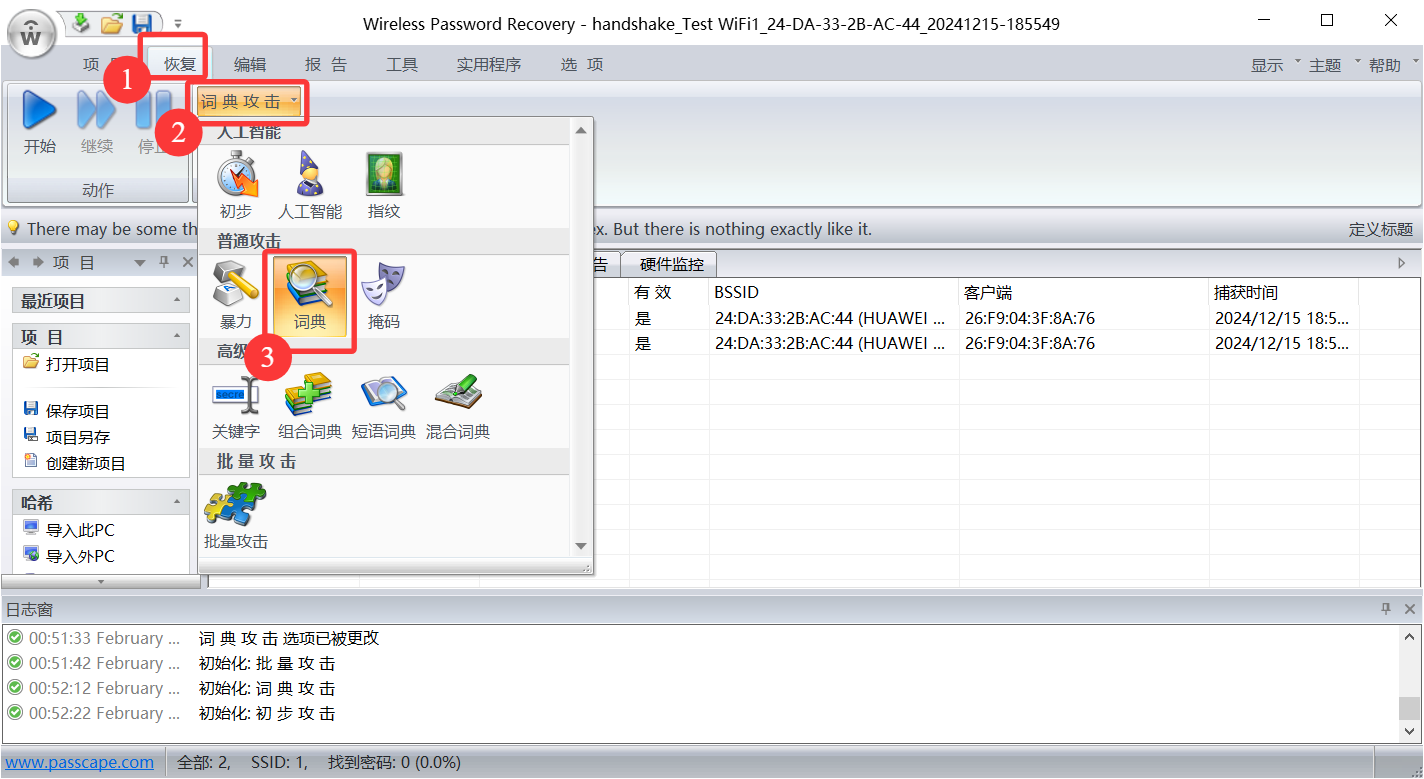This screenshot has height=779, width=1424.
Task: Switch to the 编辑 (Edit) ribbon tab
Action: (x=250, y=64)
